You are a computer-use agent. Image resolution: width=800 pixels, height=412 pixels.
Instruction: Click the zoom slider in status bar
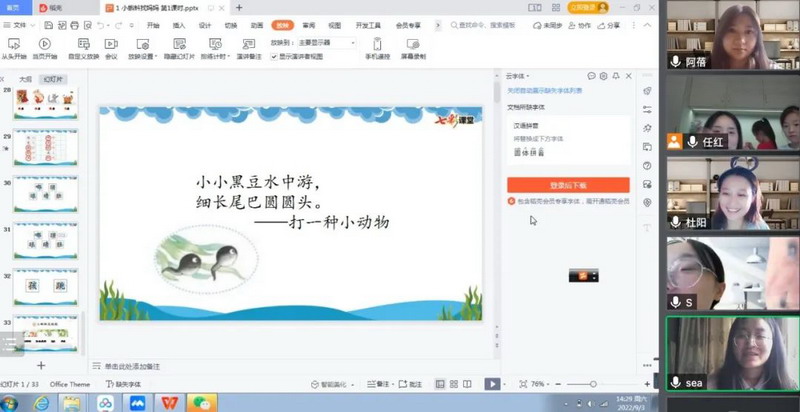592,384
